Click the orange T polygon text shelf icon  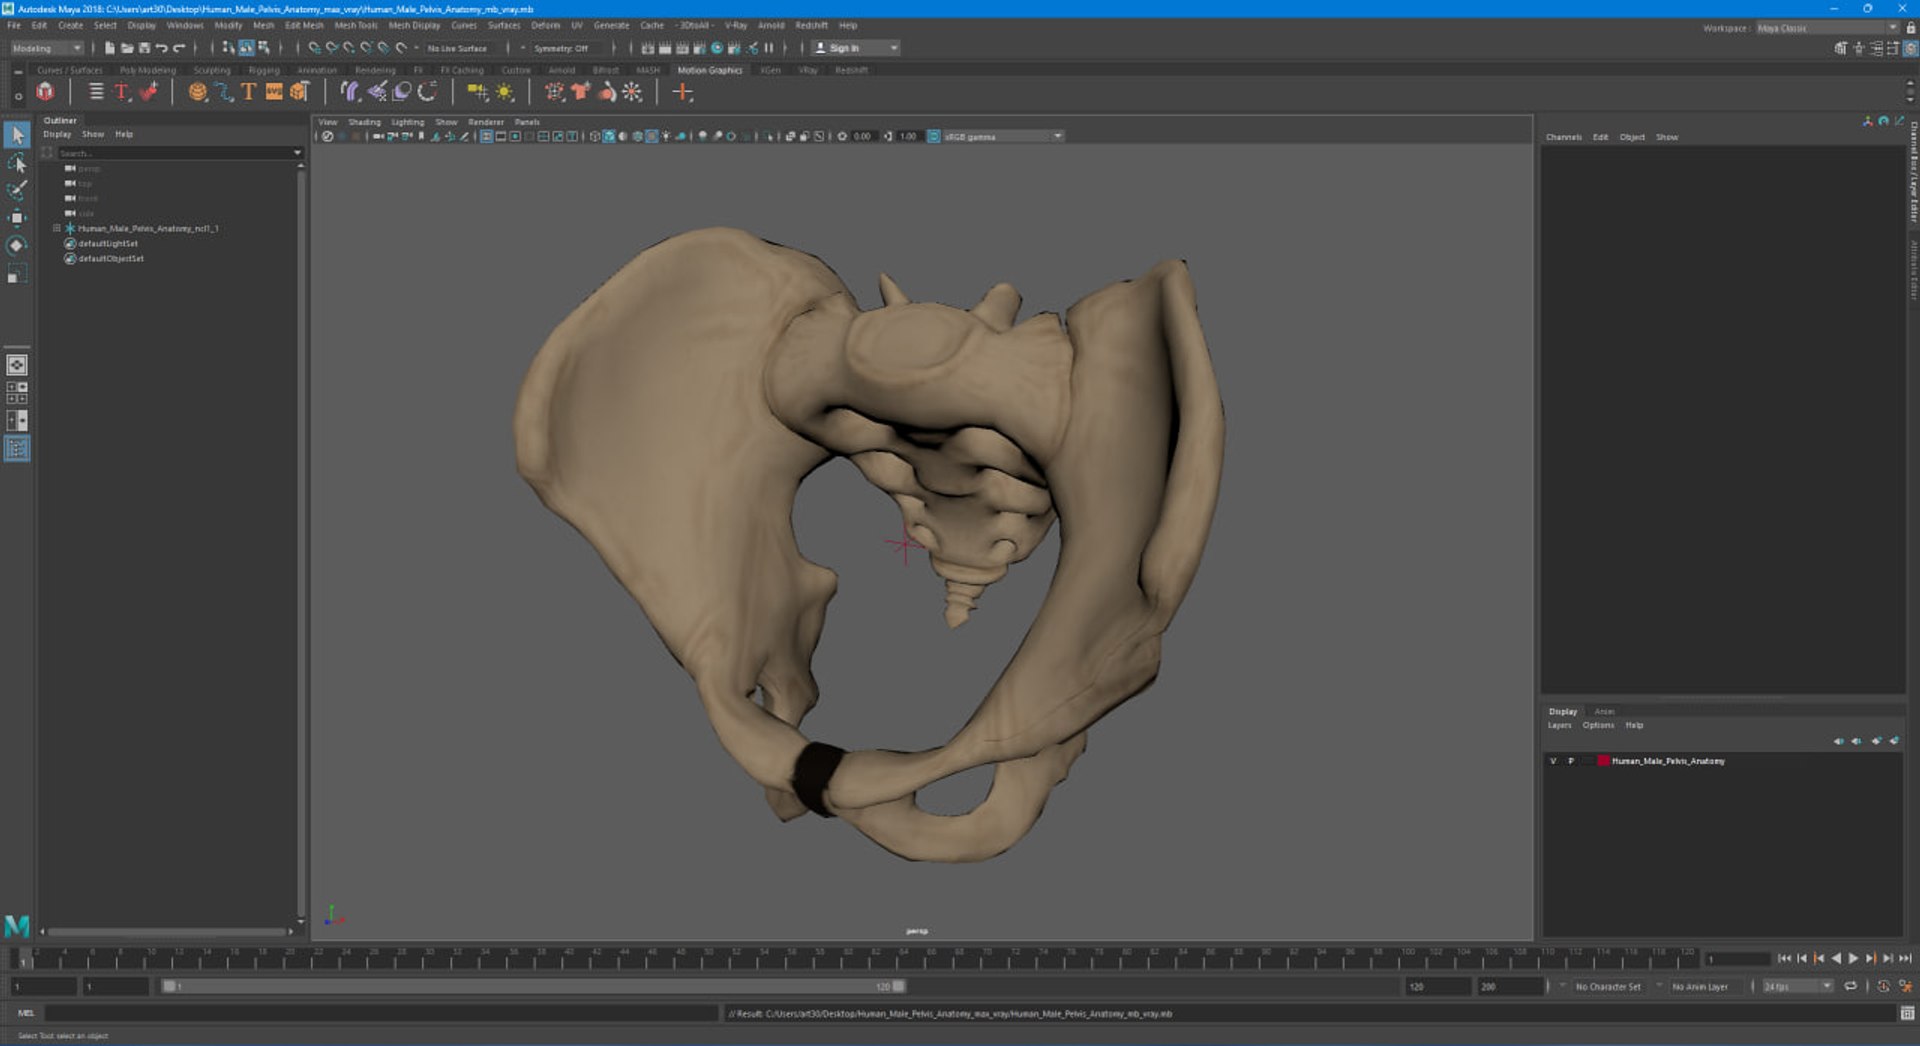point(248,92)
